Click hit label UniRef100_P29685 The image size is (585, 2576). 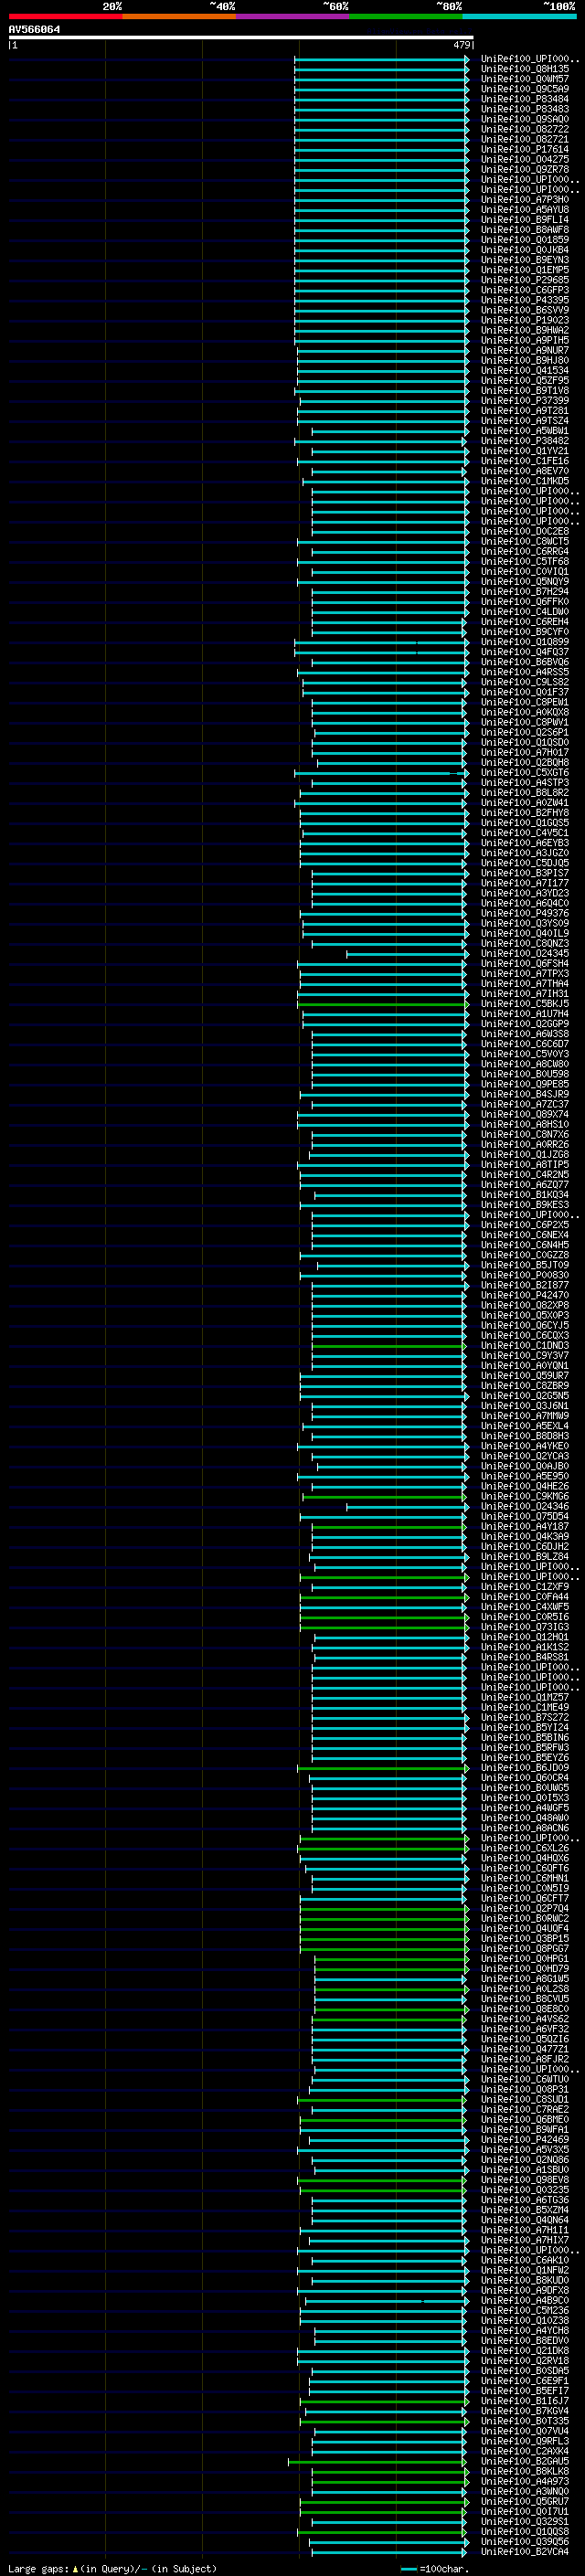click(x=525, y=280)
